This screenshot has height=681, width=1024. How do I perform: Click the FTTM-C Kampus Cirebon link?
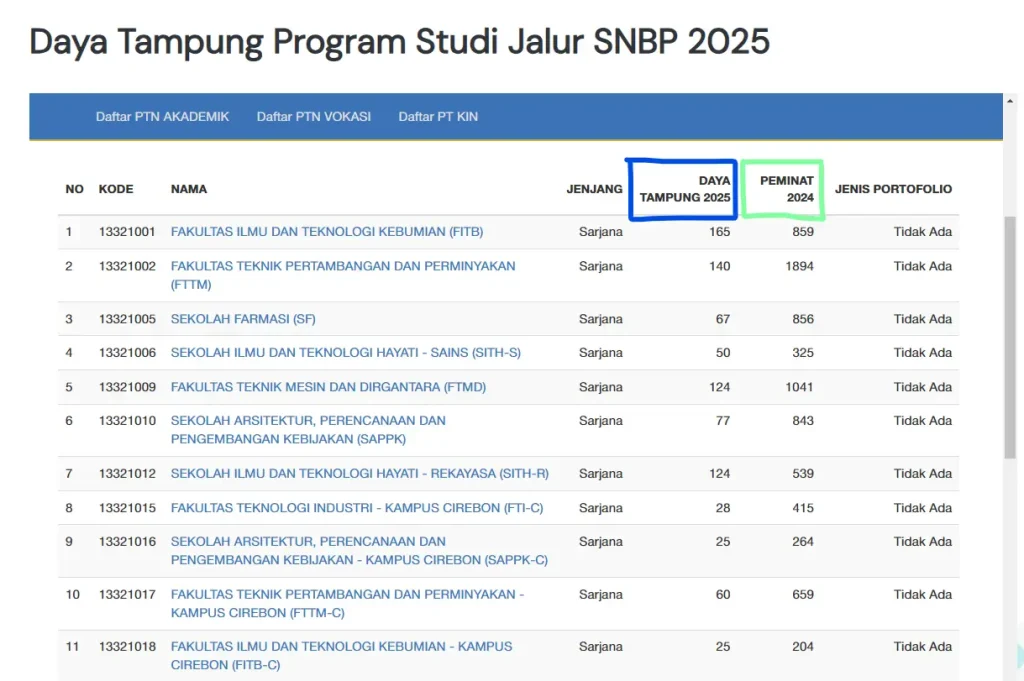347,595
